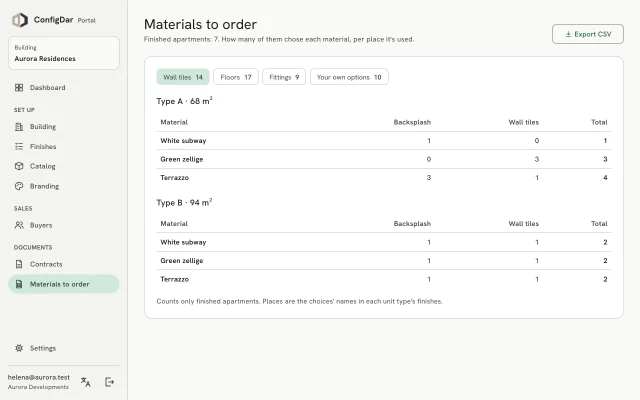The width and height of the screenshot is (640, 400).
Task: Open the Building menu label
Action: 43,127
